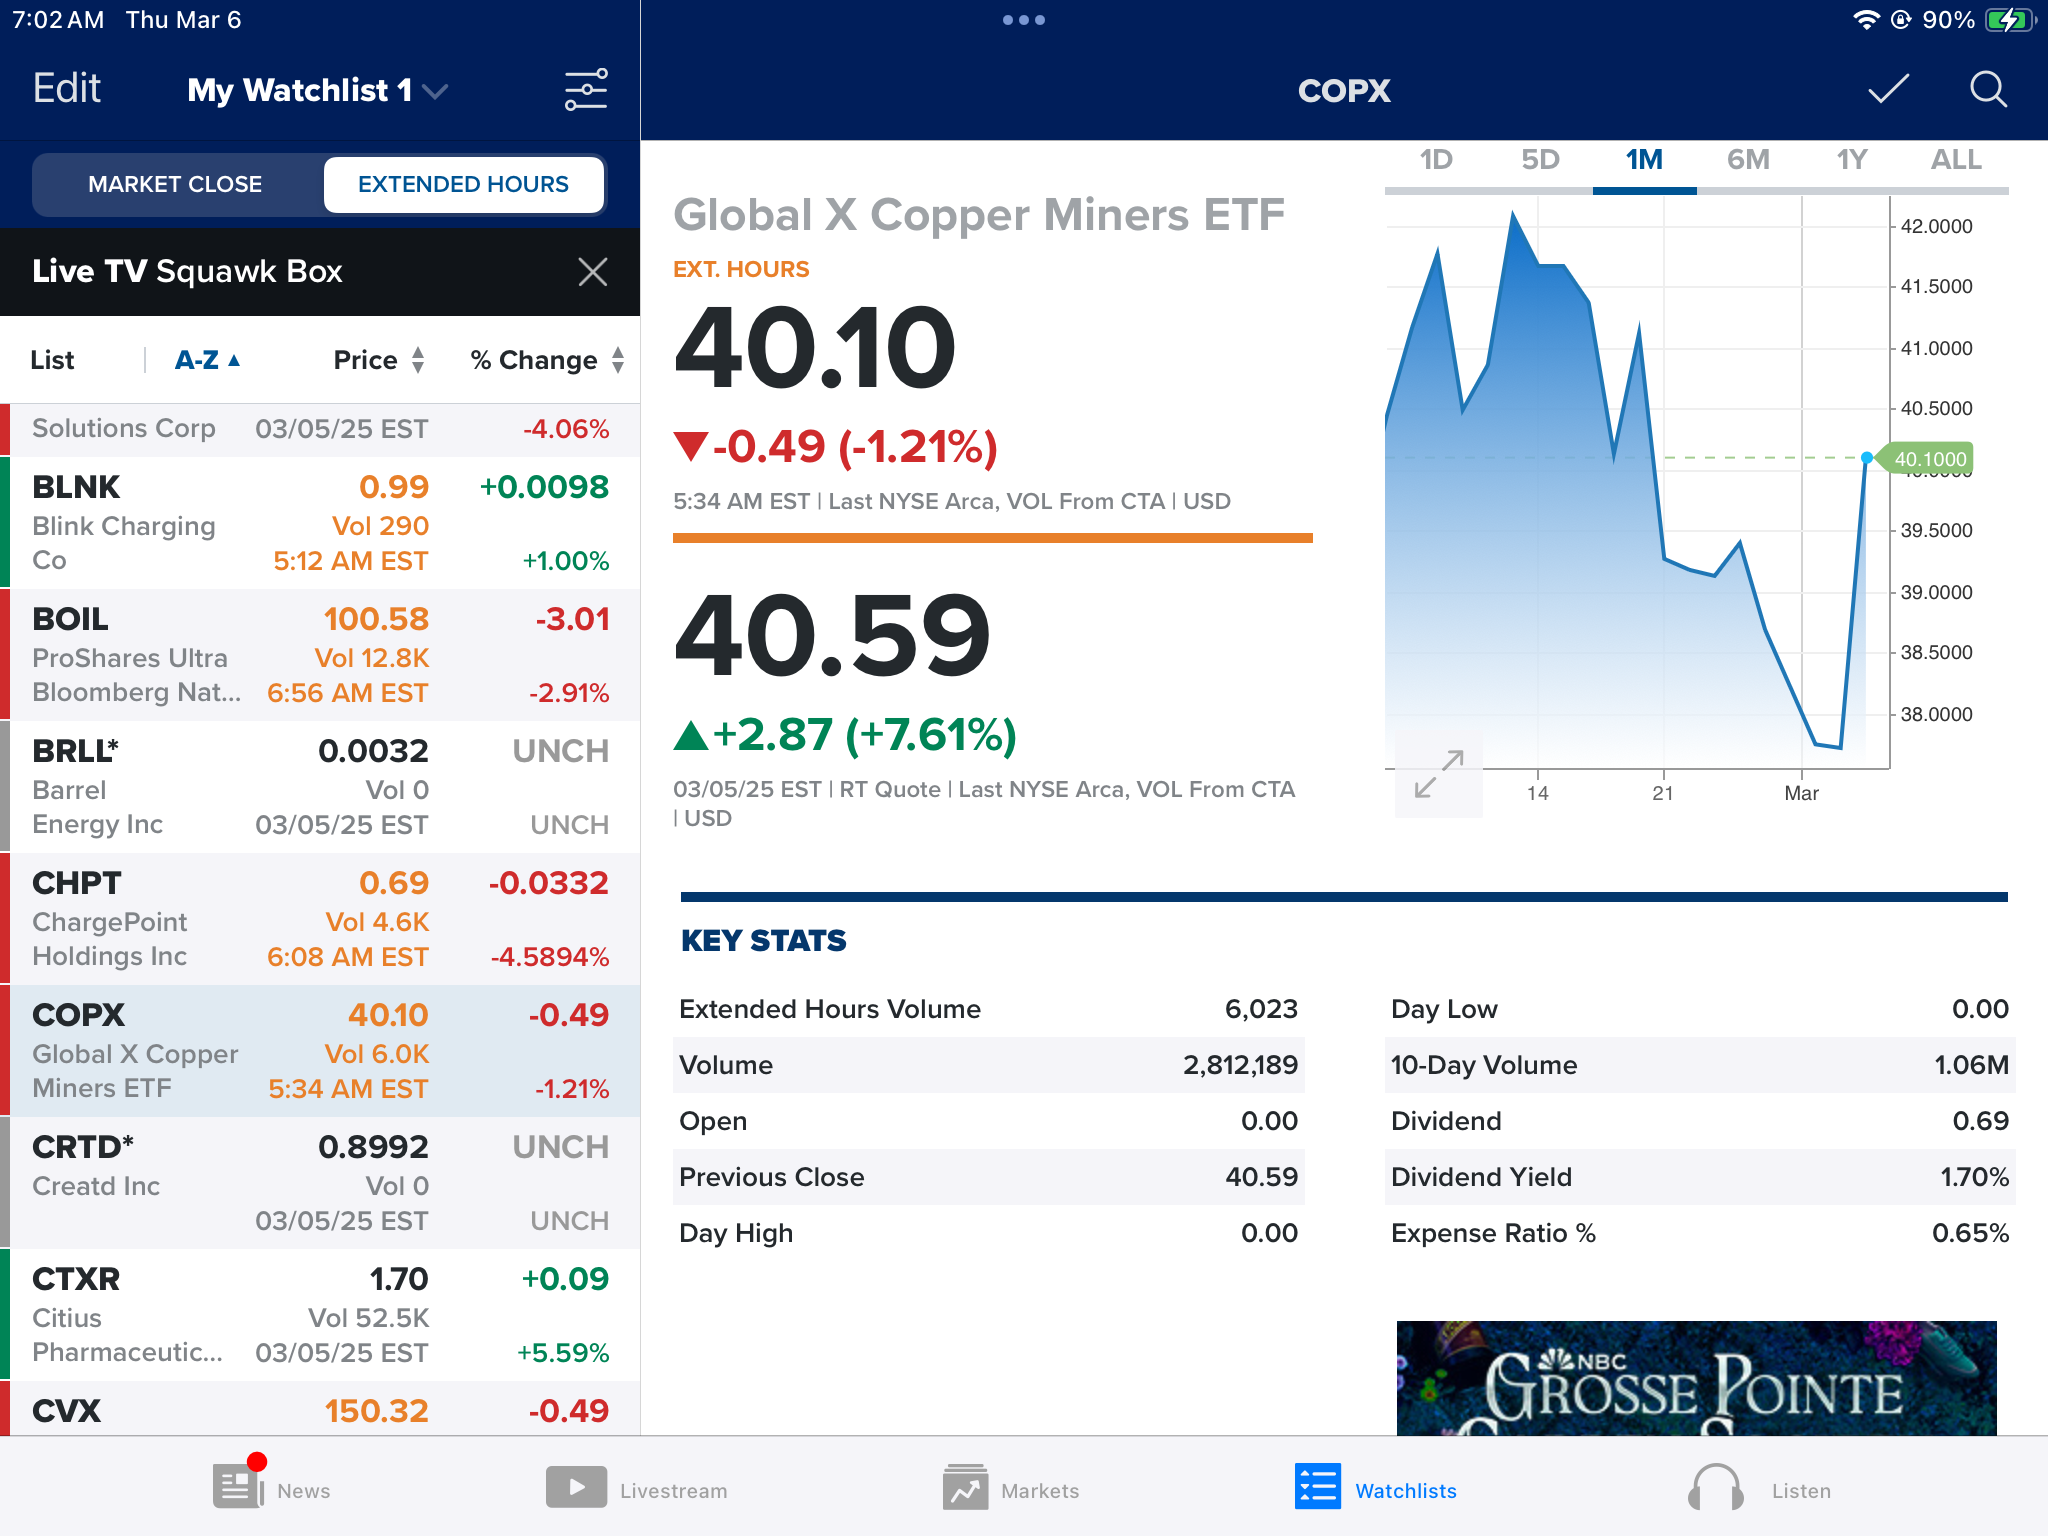Tap the Previous Close 40.59 row
Viewport: 2048px width, 1536px height.
(x=988, y=1177)
